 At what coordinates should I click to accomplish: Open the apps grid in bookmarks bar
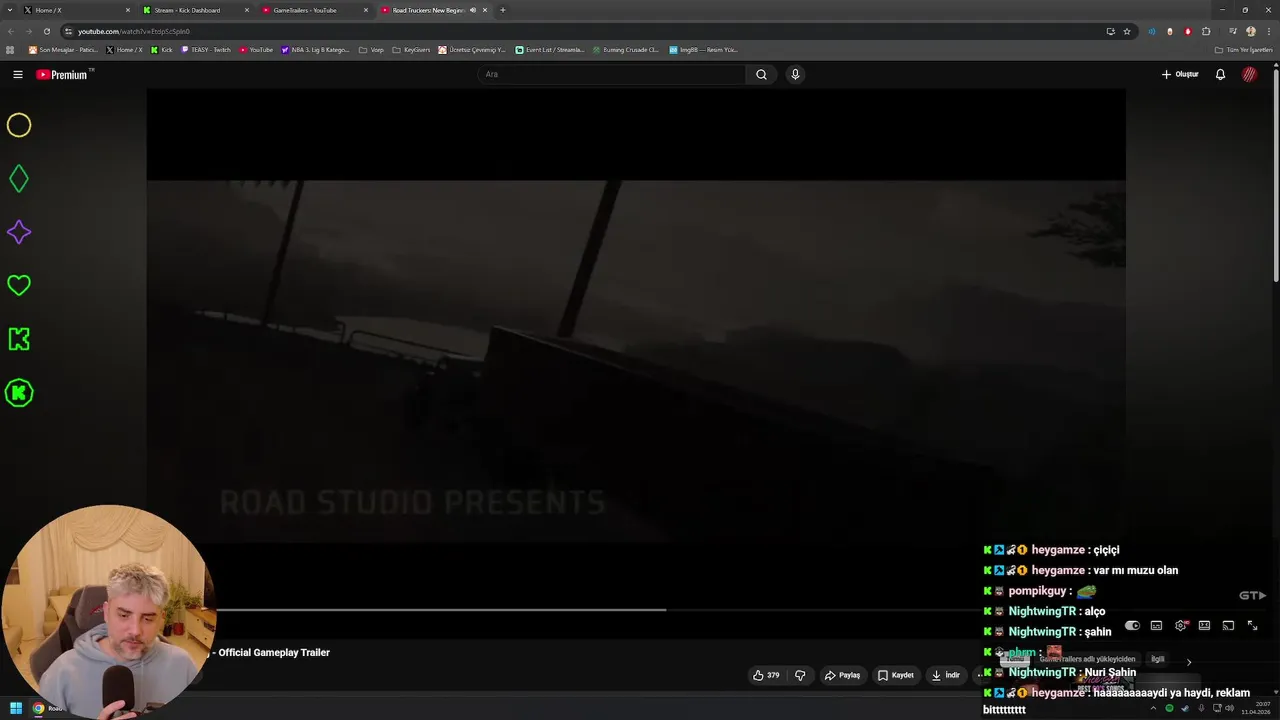pyautogui.click(x=10, y=49)
